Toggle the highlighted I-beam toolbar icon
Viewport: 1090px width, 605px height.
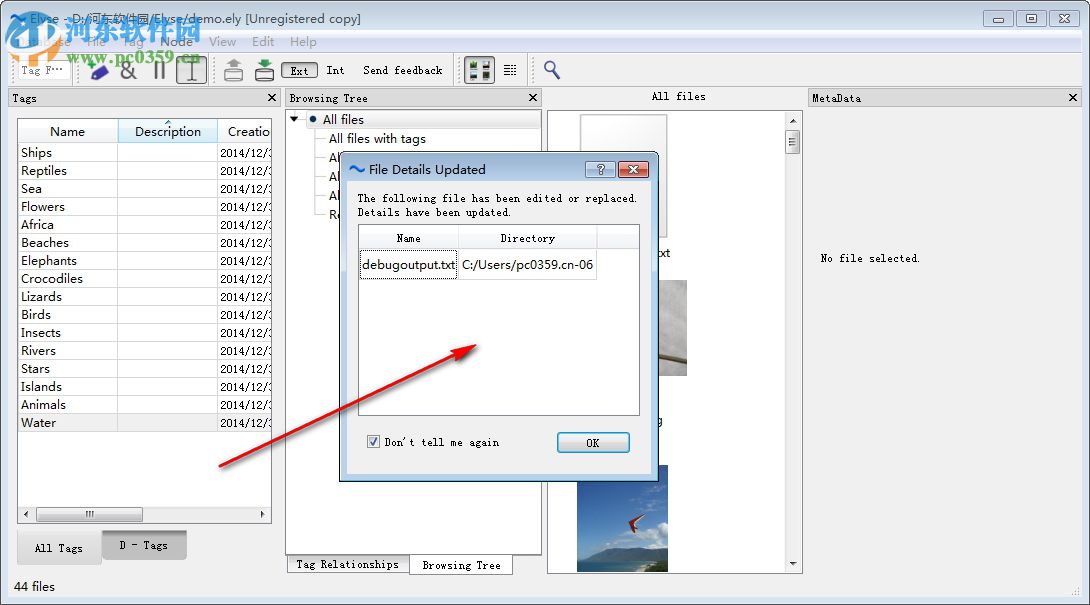[191, 70]
